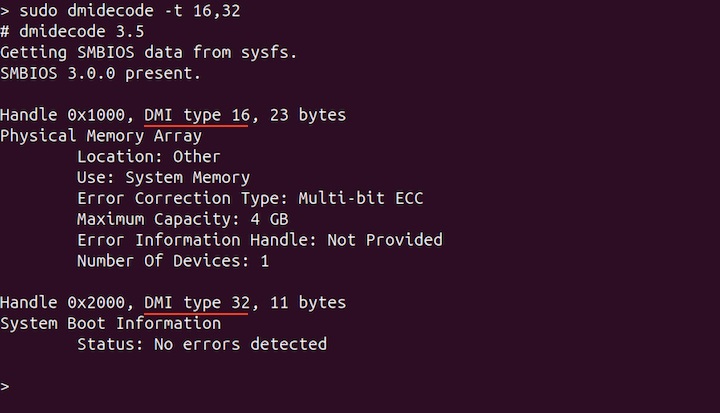Image resolution: width=720 pixels, height=413 pixels.
Task: Click the 'Location: Other' line
Action: click(148, 157)
